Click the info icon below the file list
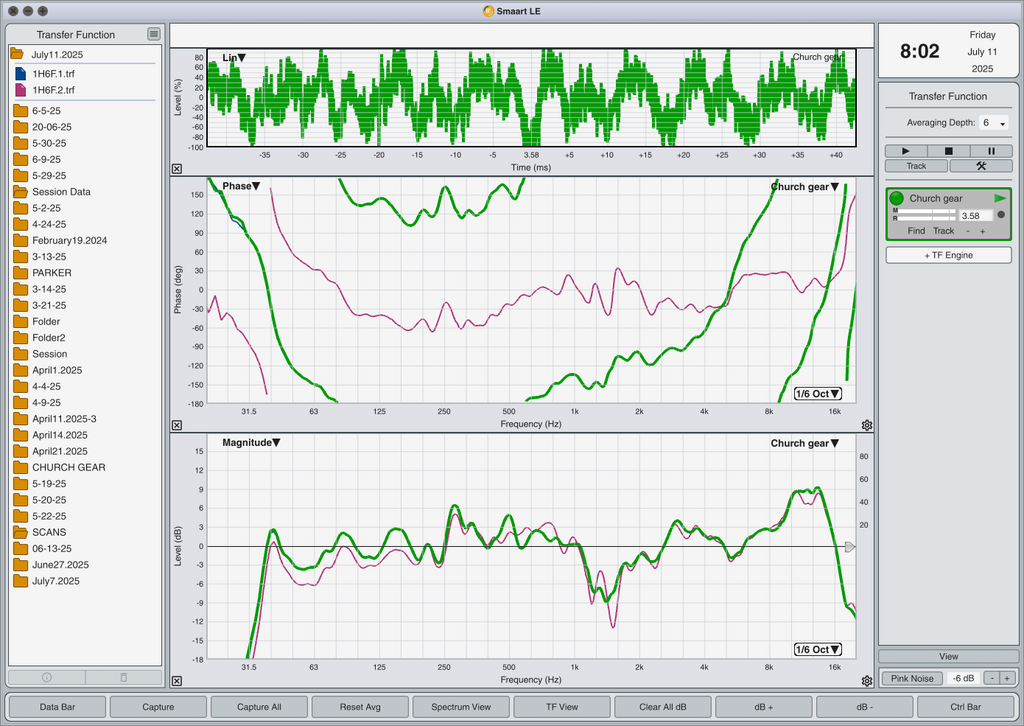Image resolution: width=1024 pixels, height=726 pixels. 46,677
